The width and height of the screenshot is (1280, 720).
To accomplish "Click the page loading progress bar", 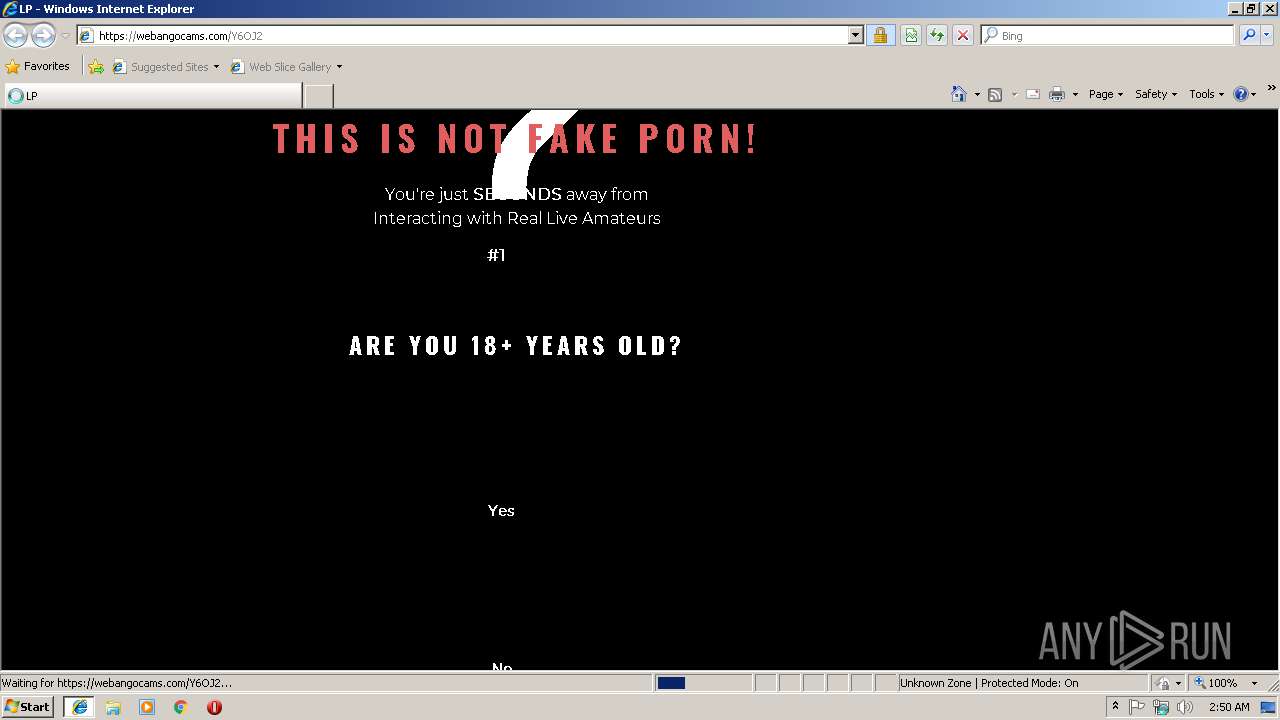I will coord(703,683).
